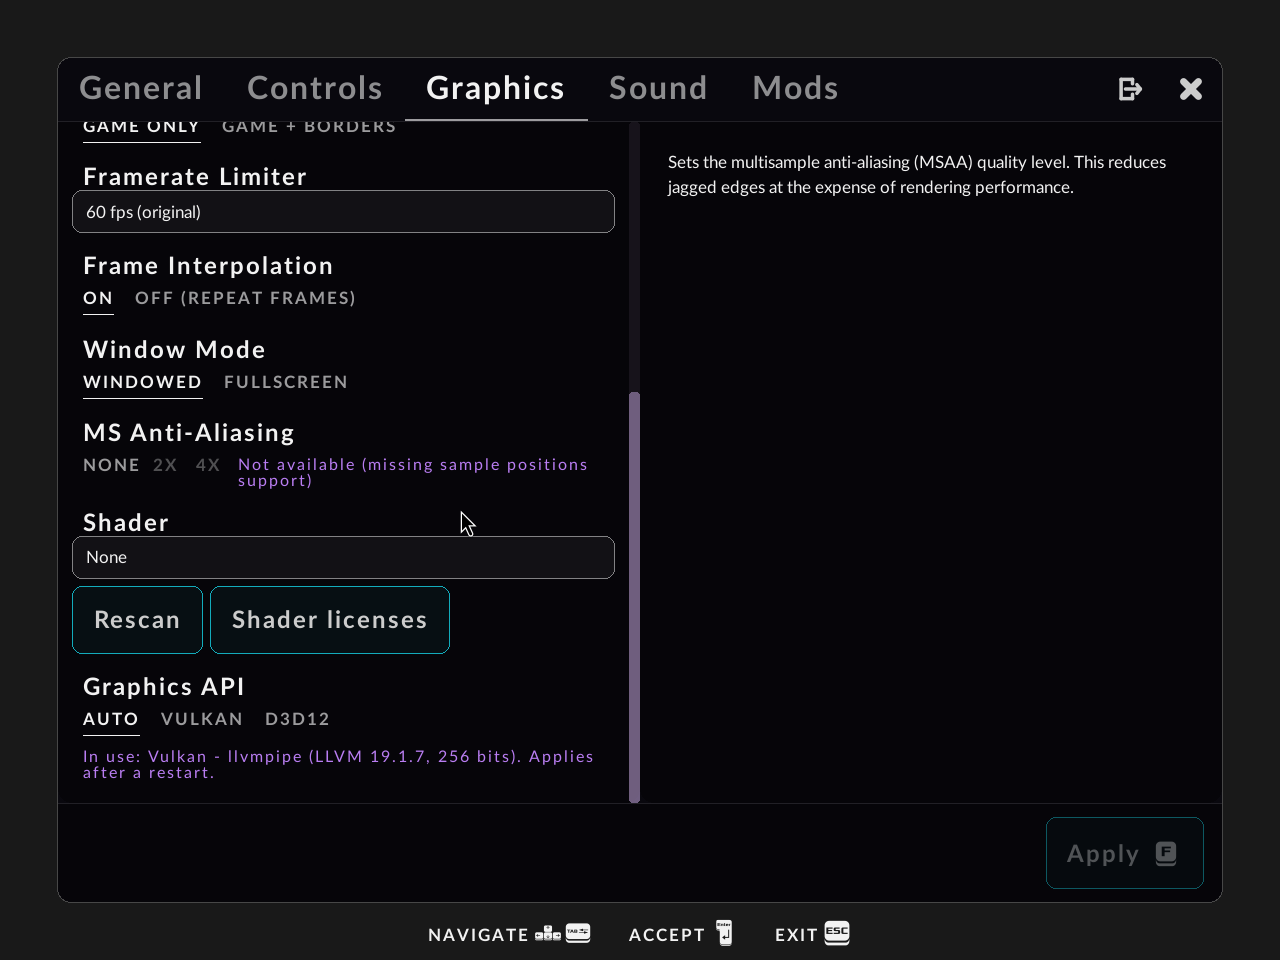Choose 4X anti-aliasing

pyautogui.click(x=208, y=465)
